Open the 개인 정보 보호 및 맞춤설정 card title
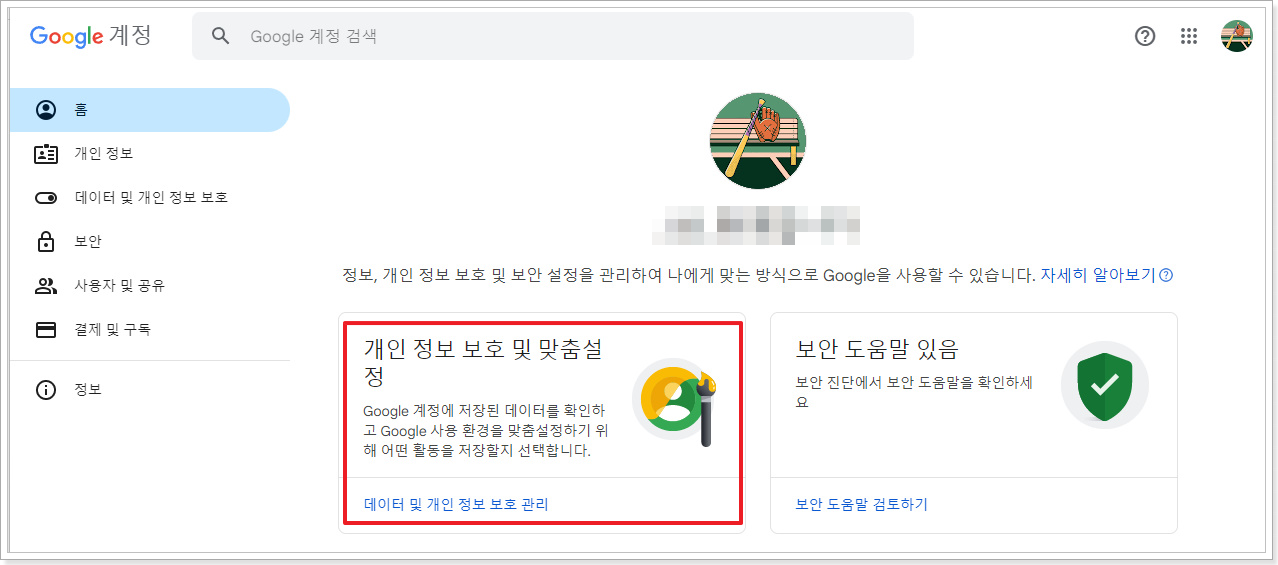 tap(482, 363)
